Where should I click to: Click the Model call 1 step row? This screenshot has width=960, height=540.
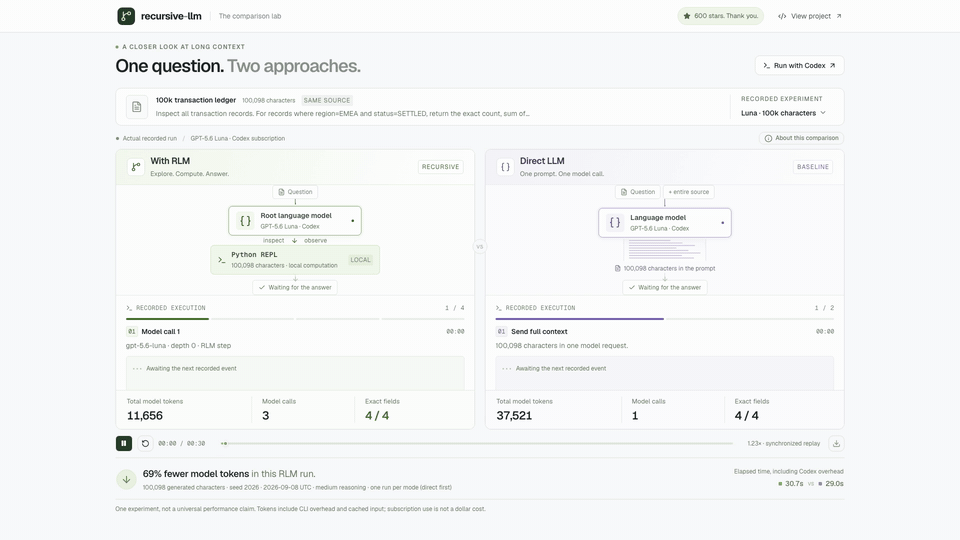tap(295, 331)
